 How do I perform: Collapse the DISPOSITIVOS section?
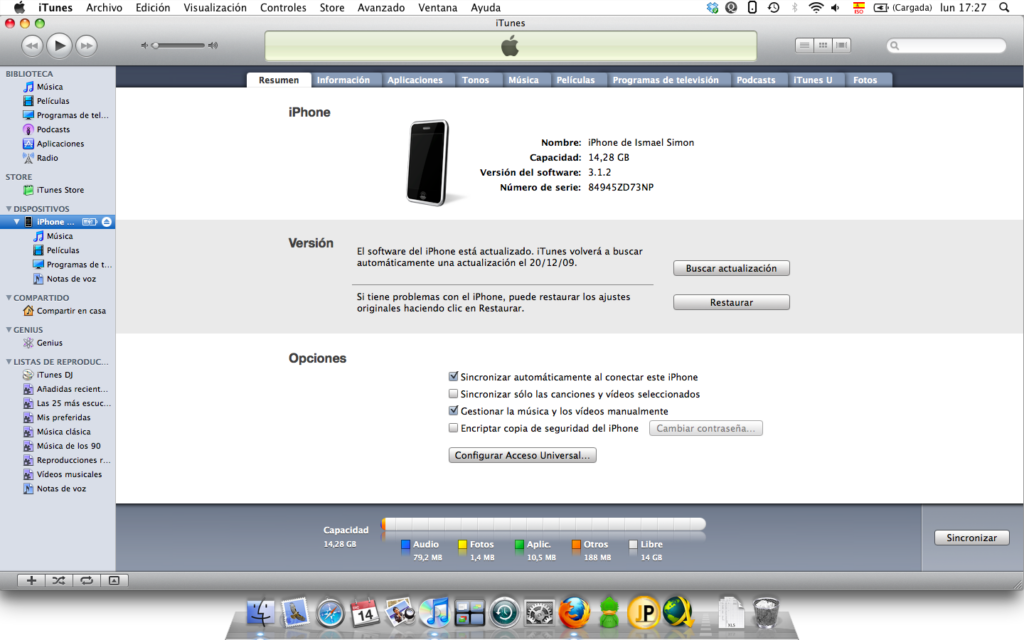[x=8, y=209]
